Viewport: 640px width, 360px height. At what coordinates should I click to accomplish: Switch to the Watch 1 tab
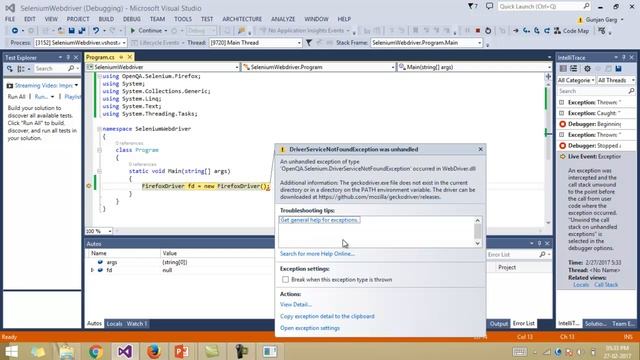click(137, 324)
